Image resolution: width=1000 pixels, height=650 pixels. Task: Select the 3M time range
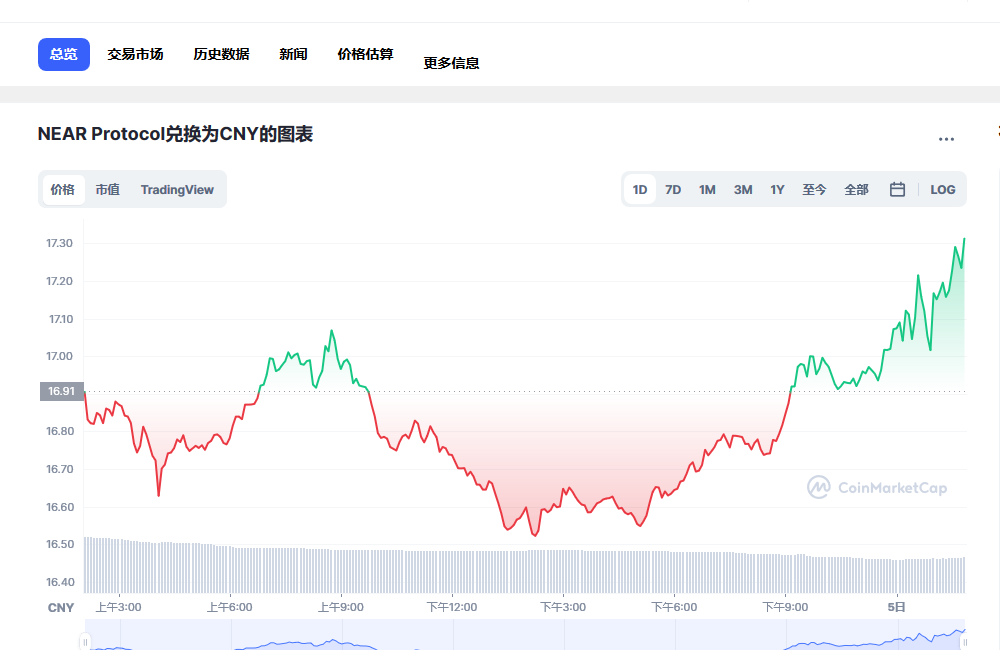742,189
